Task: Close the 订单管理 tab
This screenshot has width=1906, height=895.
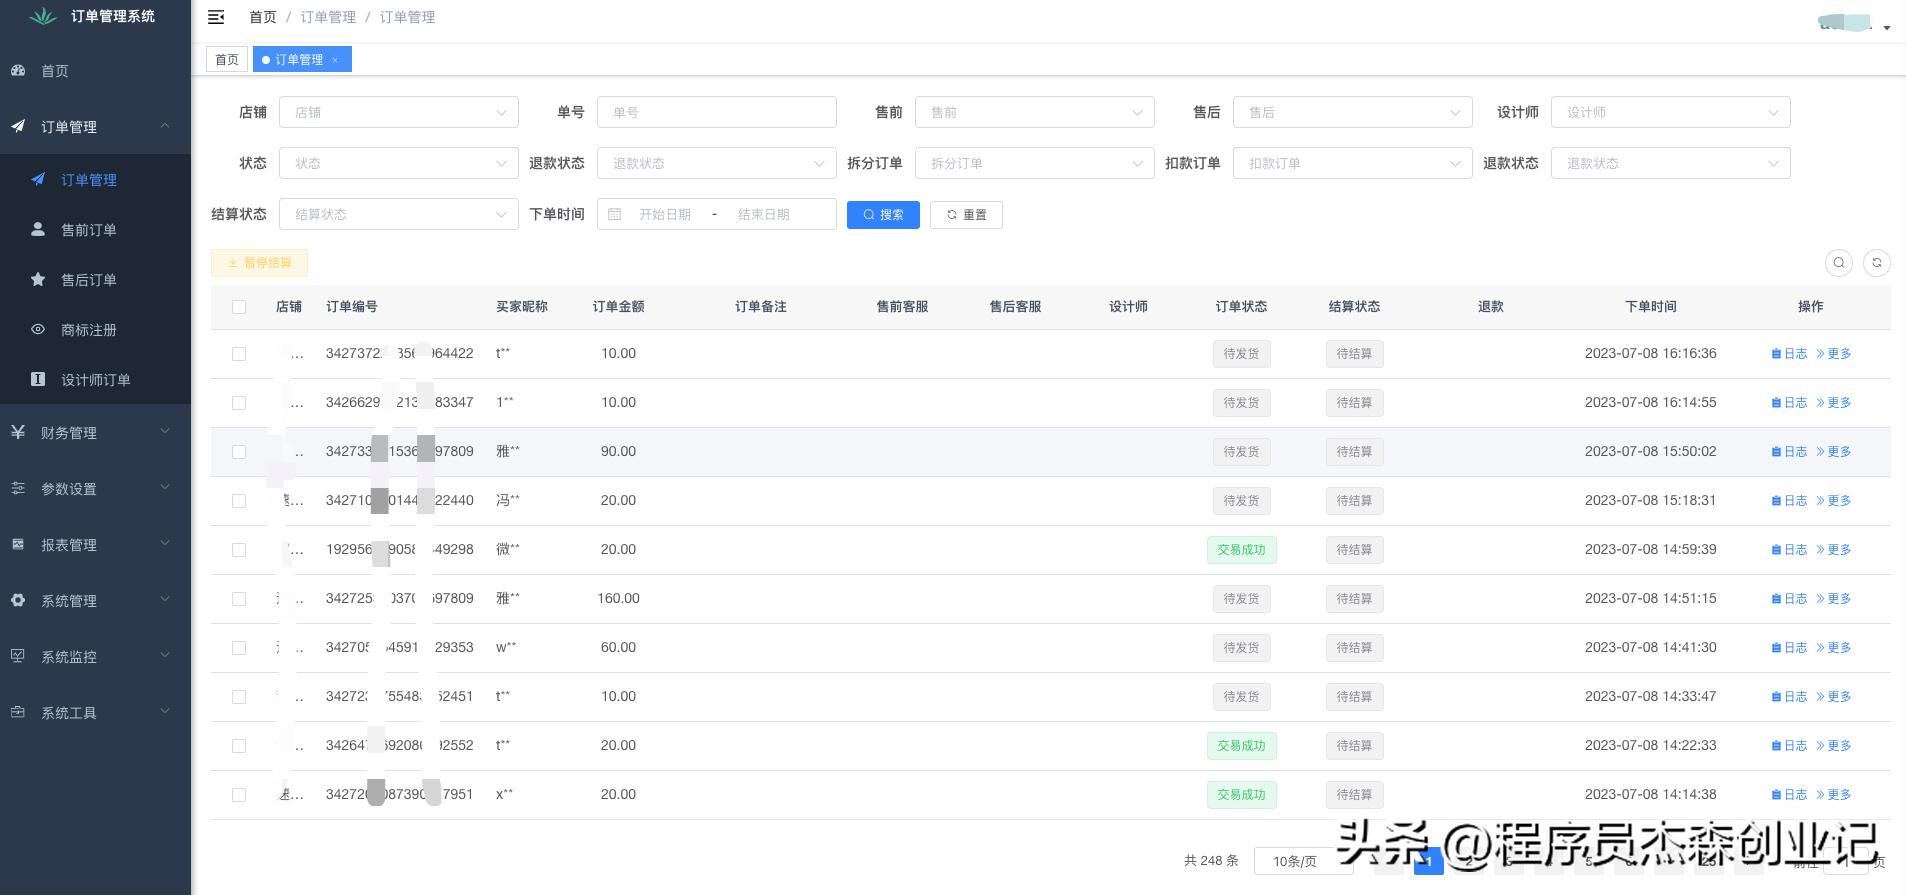Action: (x=335, y=60)
